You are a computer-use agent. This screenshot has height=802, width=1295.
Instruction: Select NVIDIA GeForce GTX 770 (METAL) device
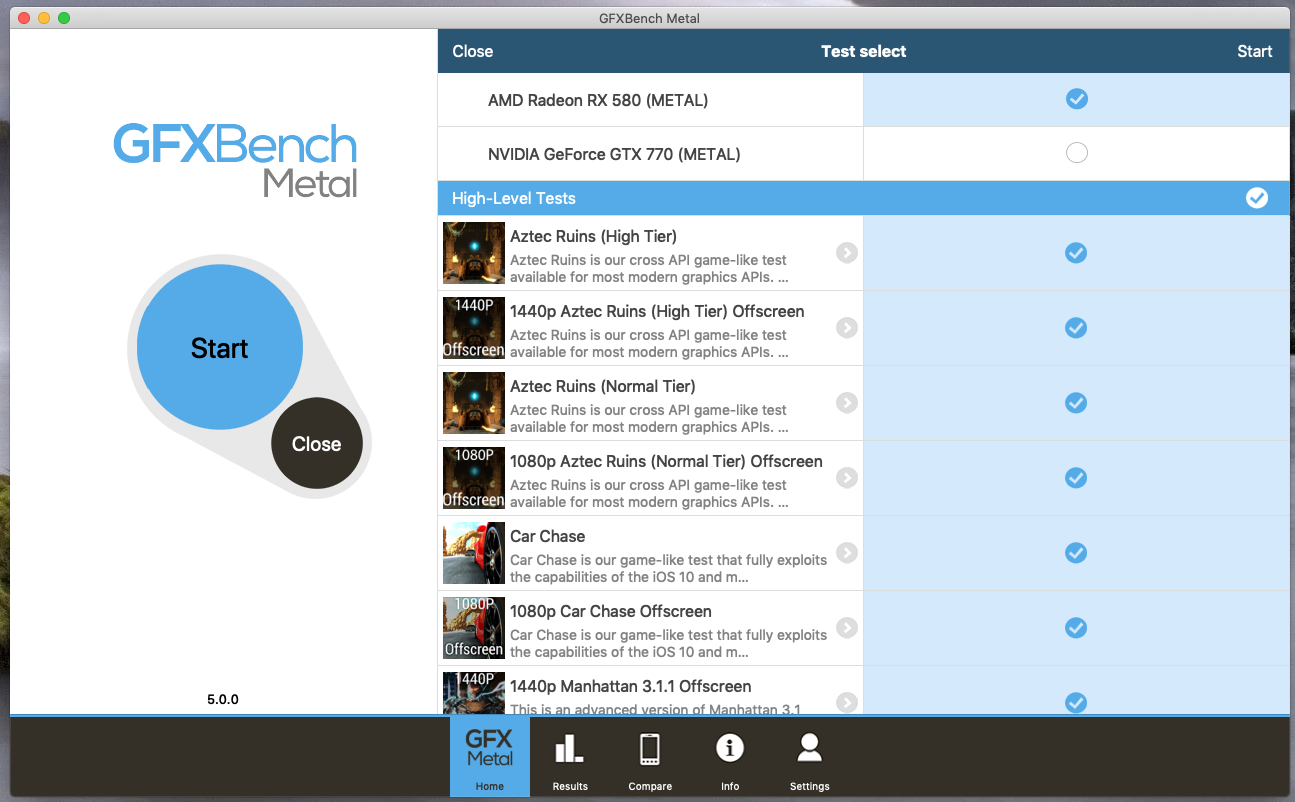click(x=1077, y=153)
